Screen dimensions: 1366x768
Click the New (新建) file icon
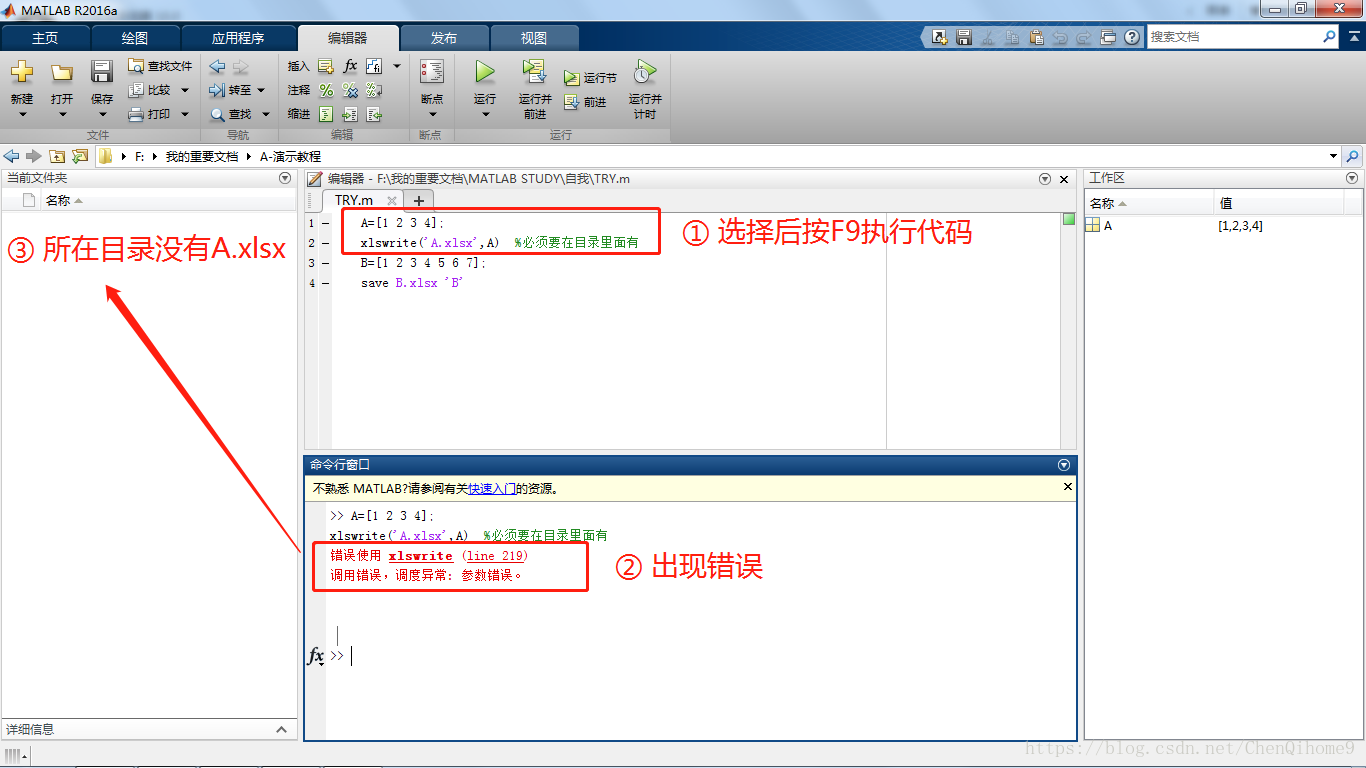point(21,73)
